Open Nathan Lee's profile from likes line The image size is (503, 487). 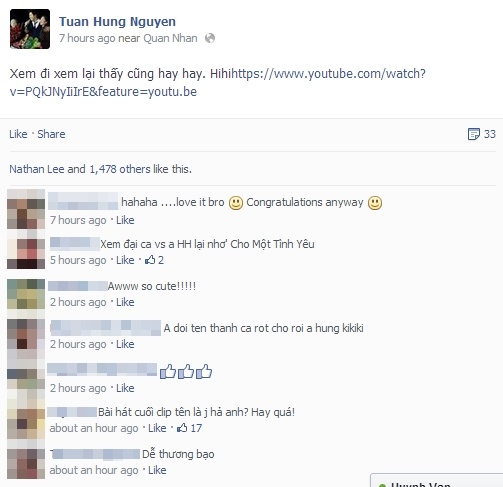37,169
